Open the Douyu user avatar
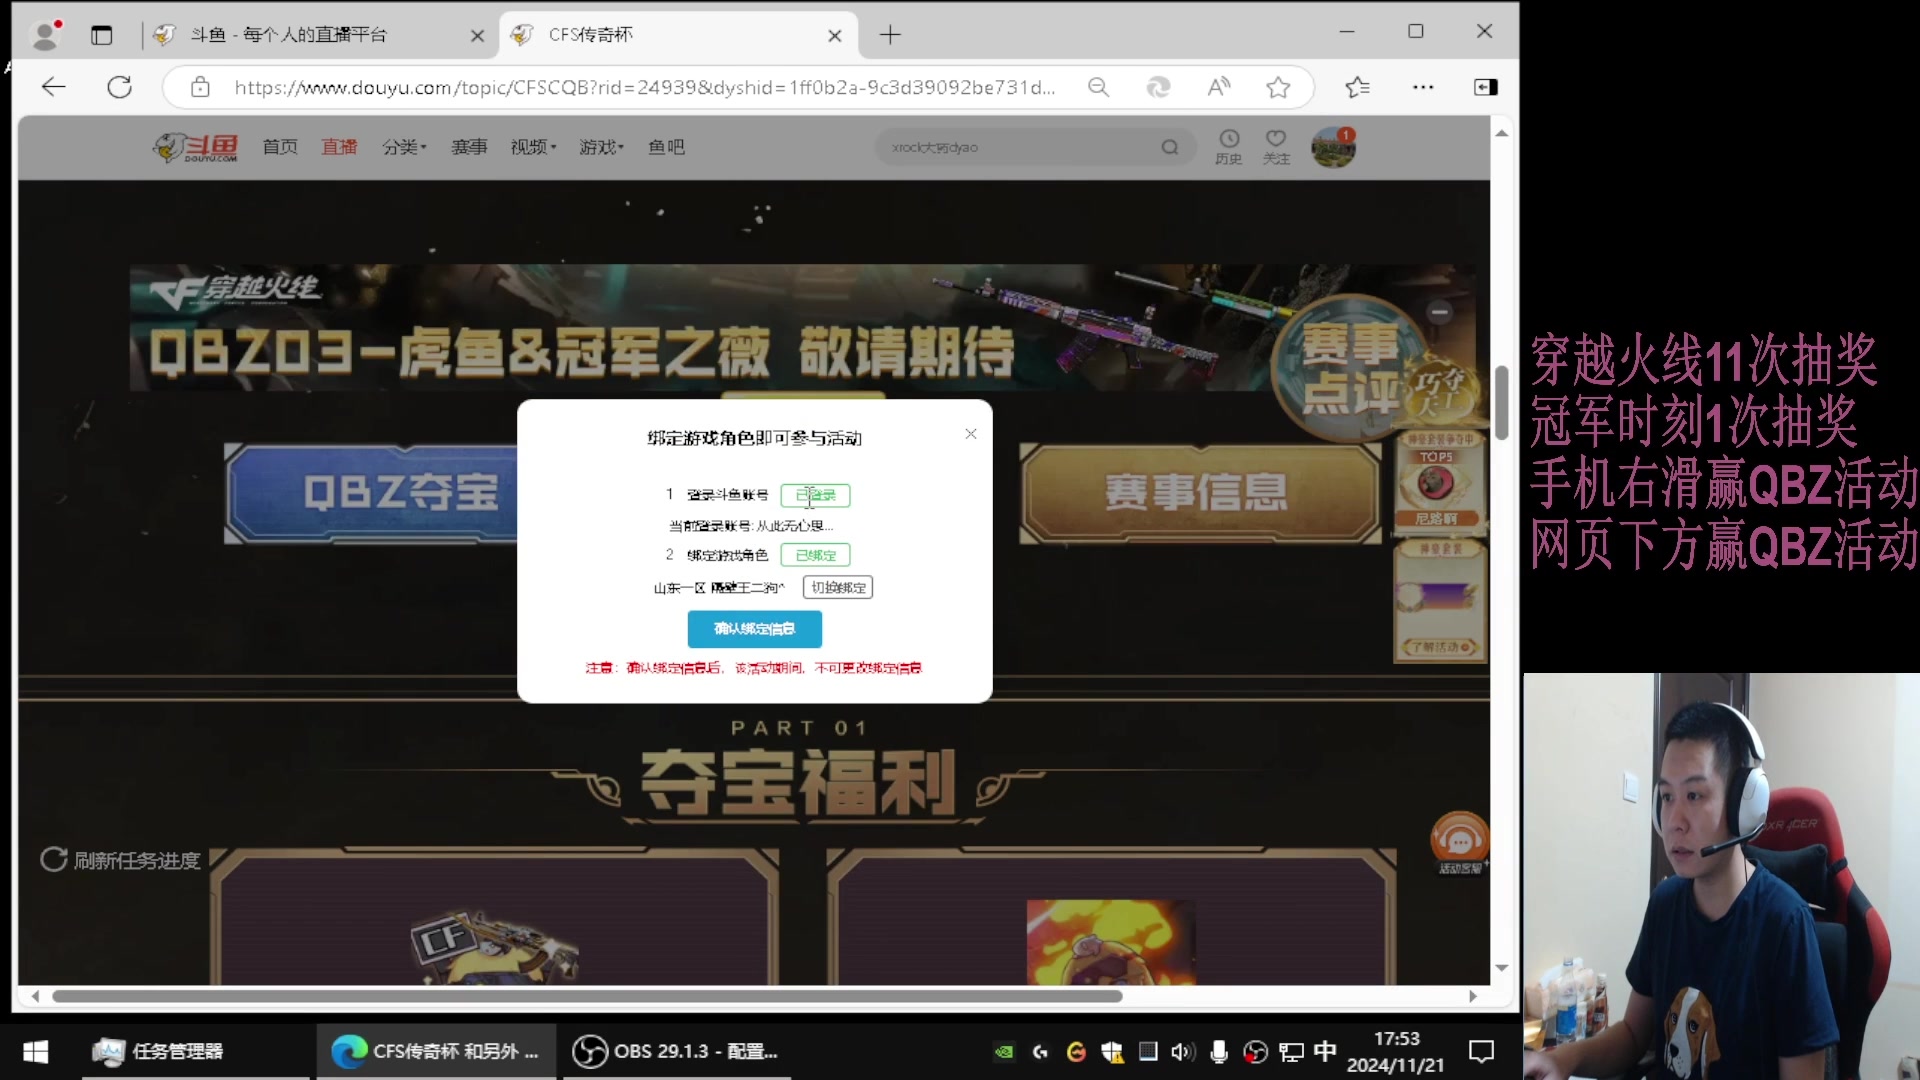This screenshot has width=1920, height=1080. coord(1333,148)
